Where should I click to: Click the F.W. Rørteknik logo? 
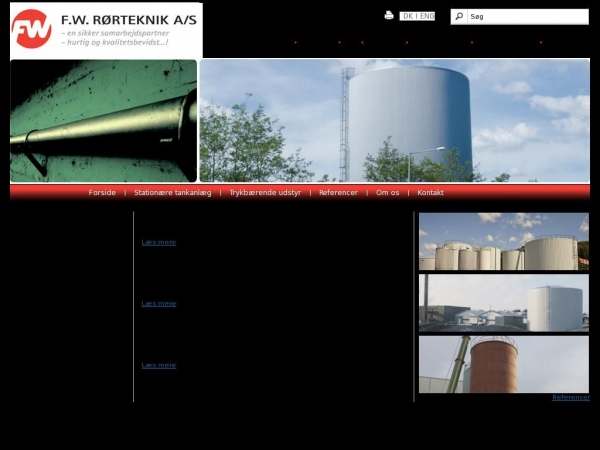tap(104, 30)
